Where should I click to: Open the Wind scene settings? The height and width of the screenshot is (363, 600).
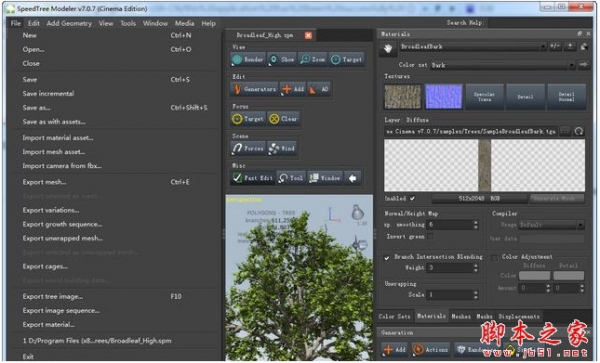point(282,148)
